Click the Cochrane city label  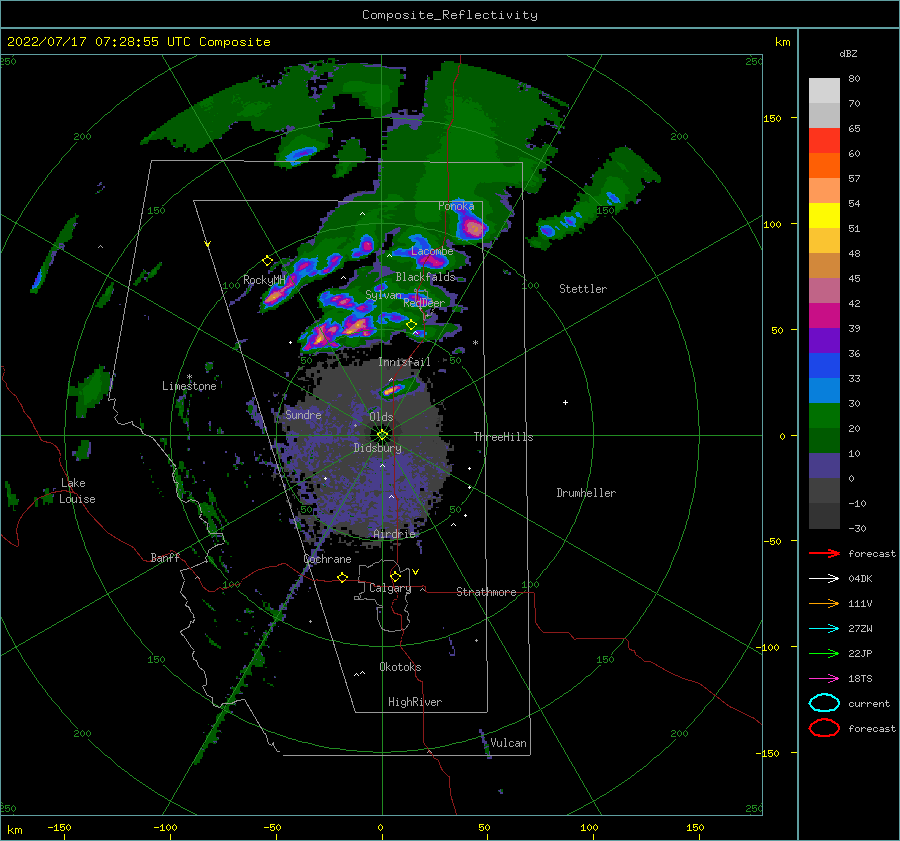point(327,559)
